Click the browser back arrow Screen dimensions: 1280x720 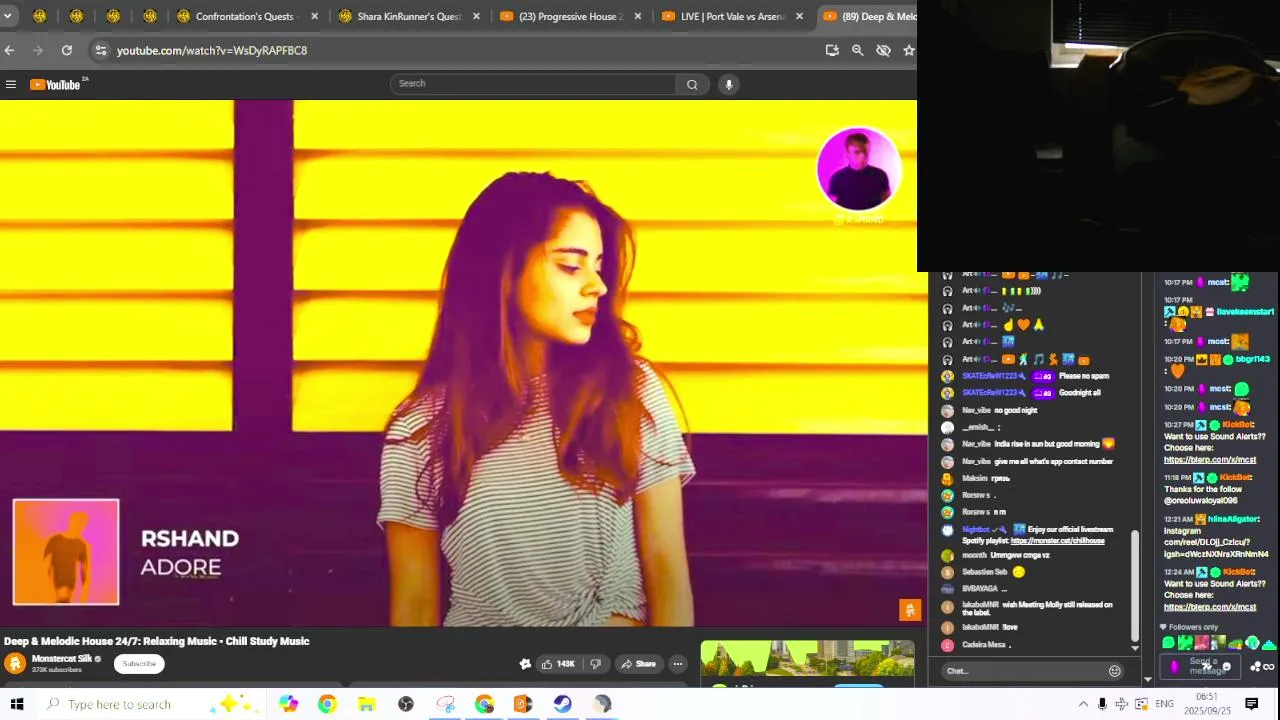[9, 50]
